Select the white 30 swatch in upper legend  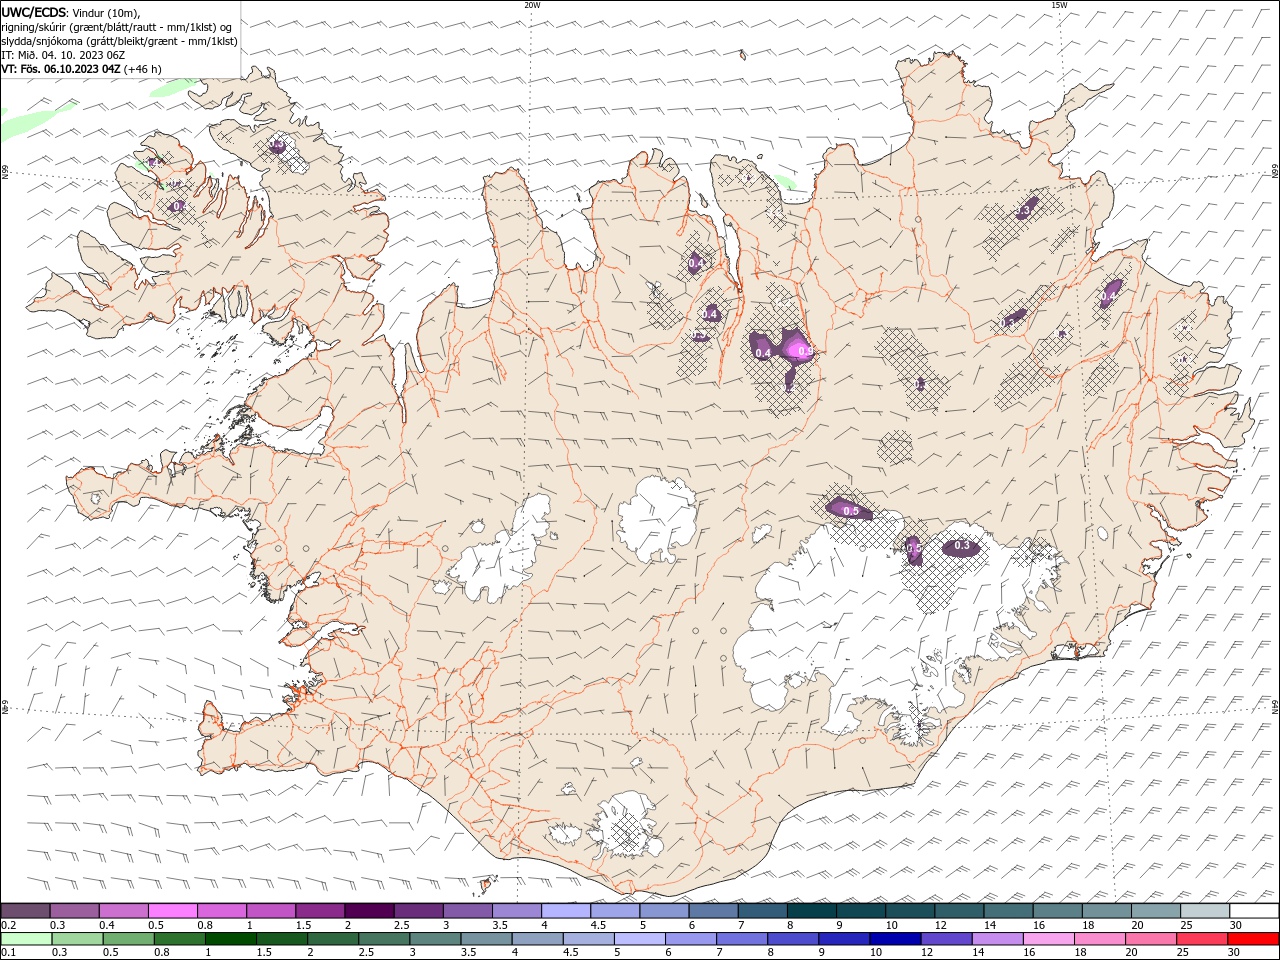(1254, 910)
